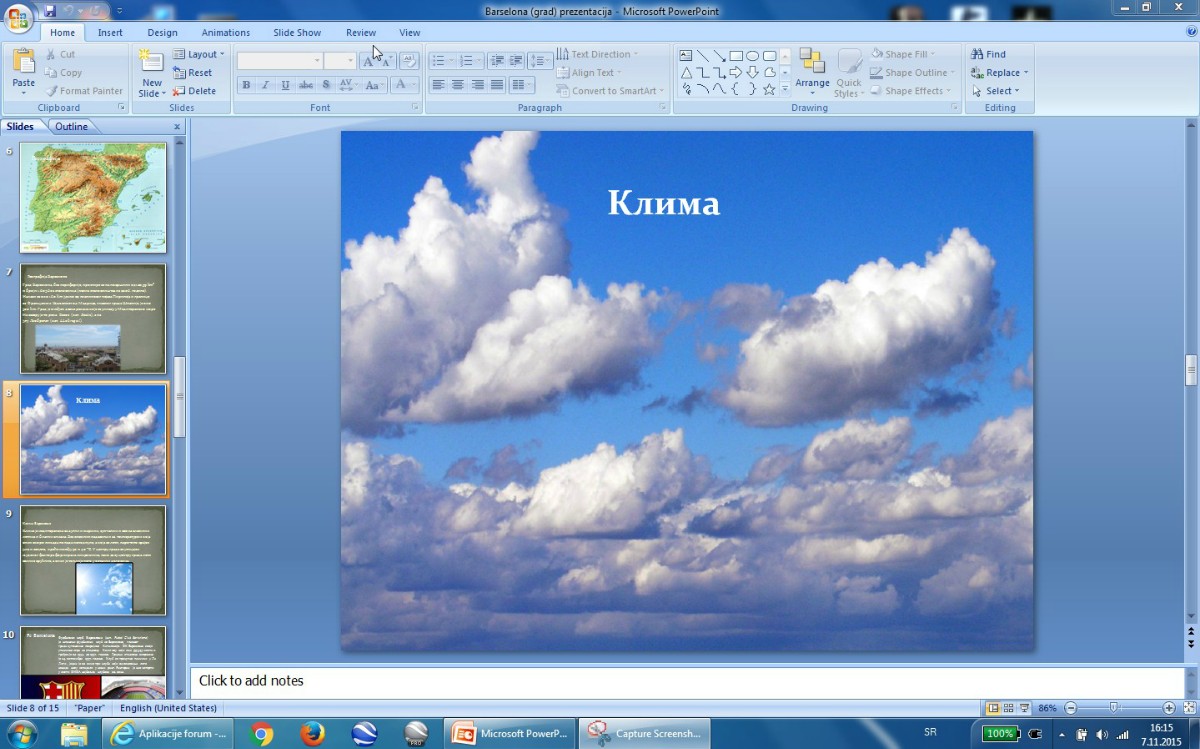1200x749 pixels.
Task: Switch to Slide Sorter view
Action: click(1008, 708)
